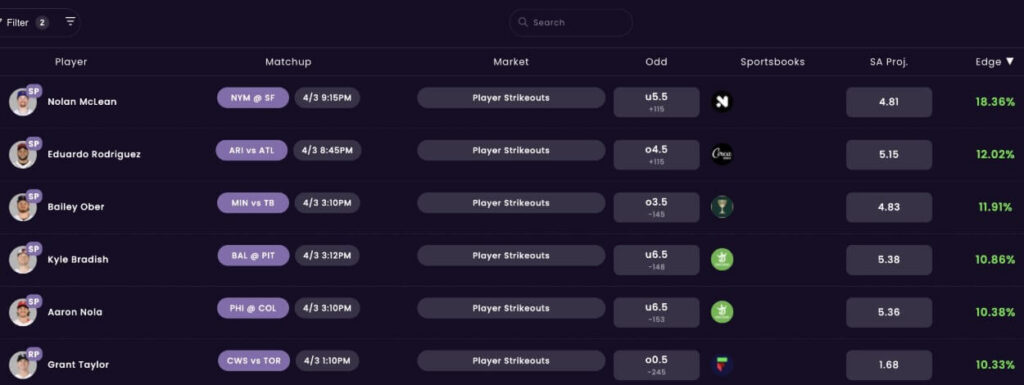Click the 11.91% edge value
This screenshot has height=385, width=1024.
click(995, 207)
